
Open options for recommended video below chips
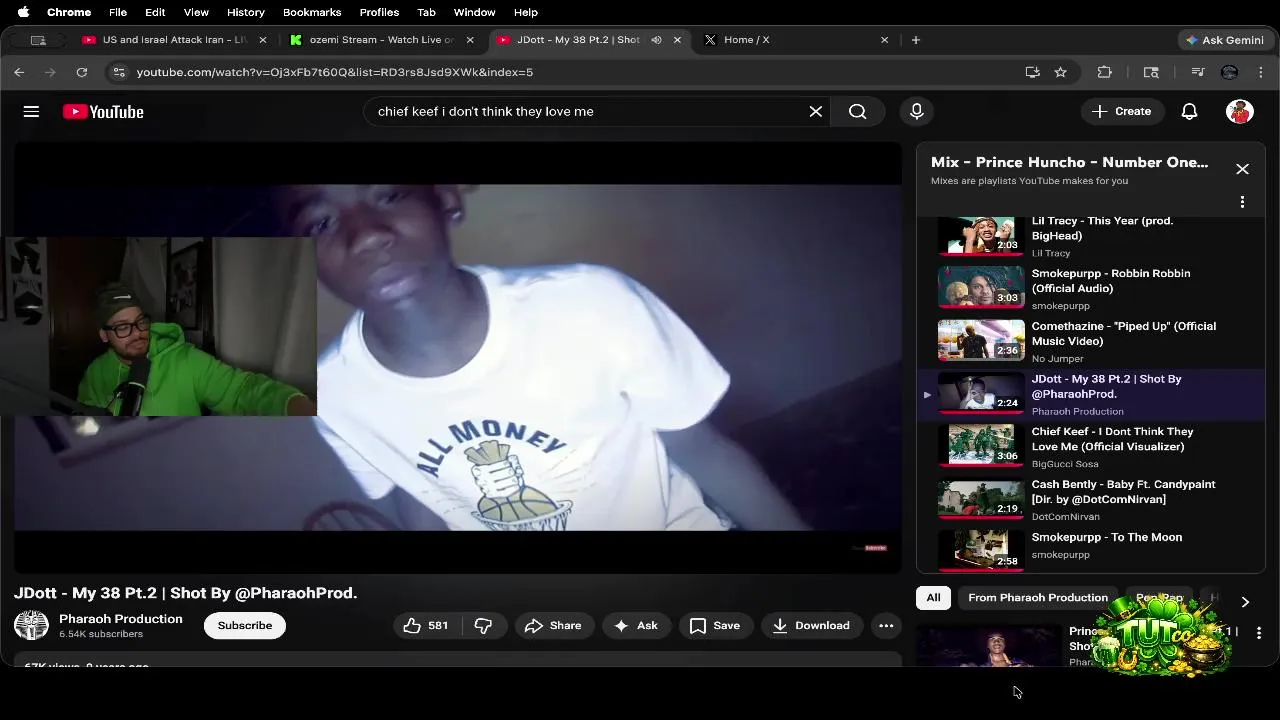click(1259, 633)
